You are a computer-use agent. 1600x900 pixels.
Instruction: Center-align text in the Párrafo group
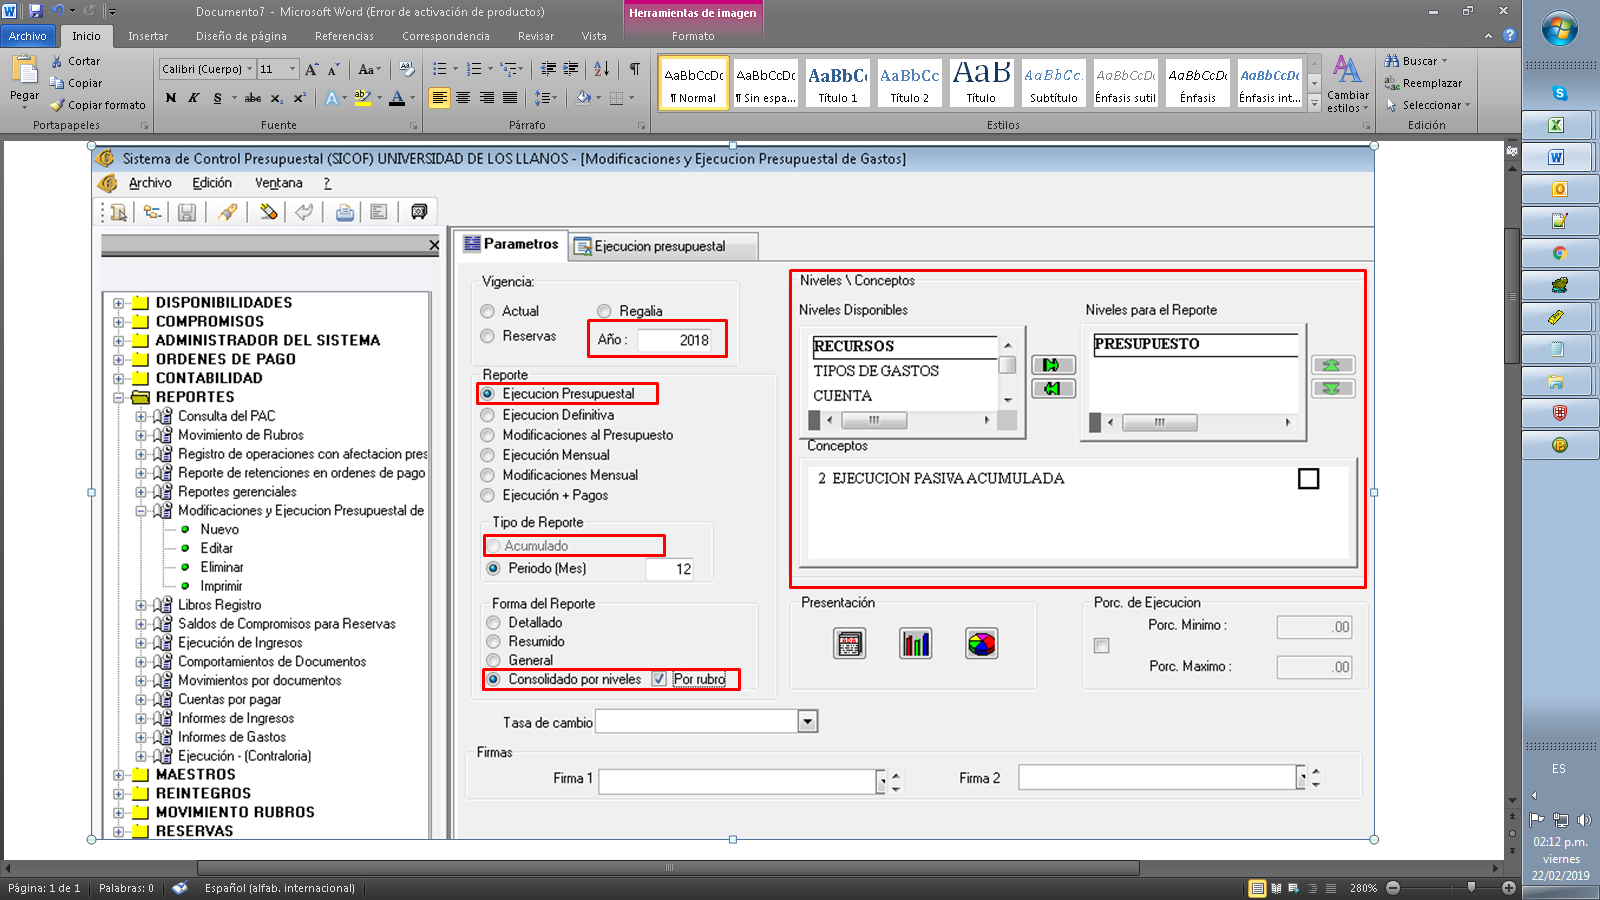[463, 98]
